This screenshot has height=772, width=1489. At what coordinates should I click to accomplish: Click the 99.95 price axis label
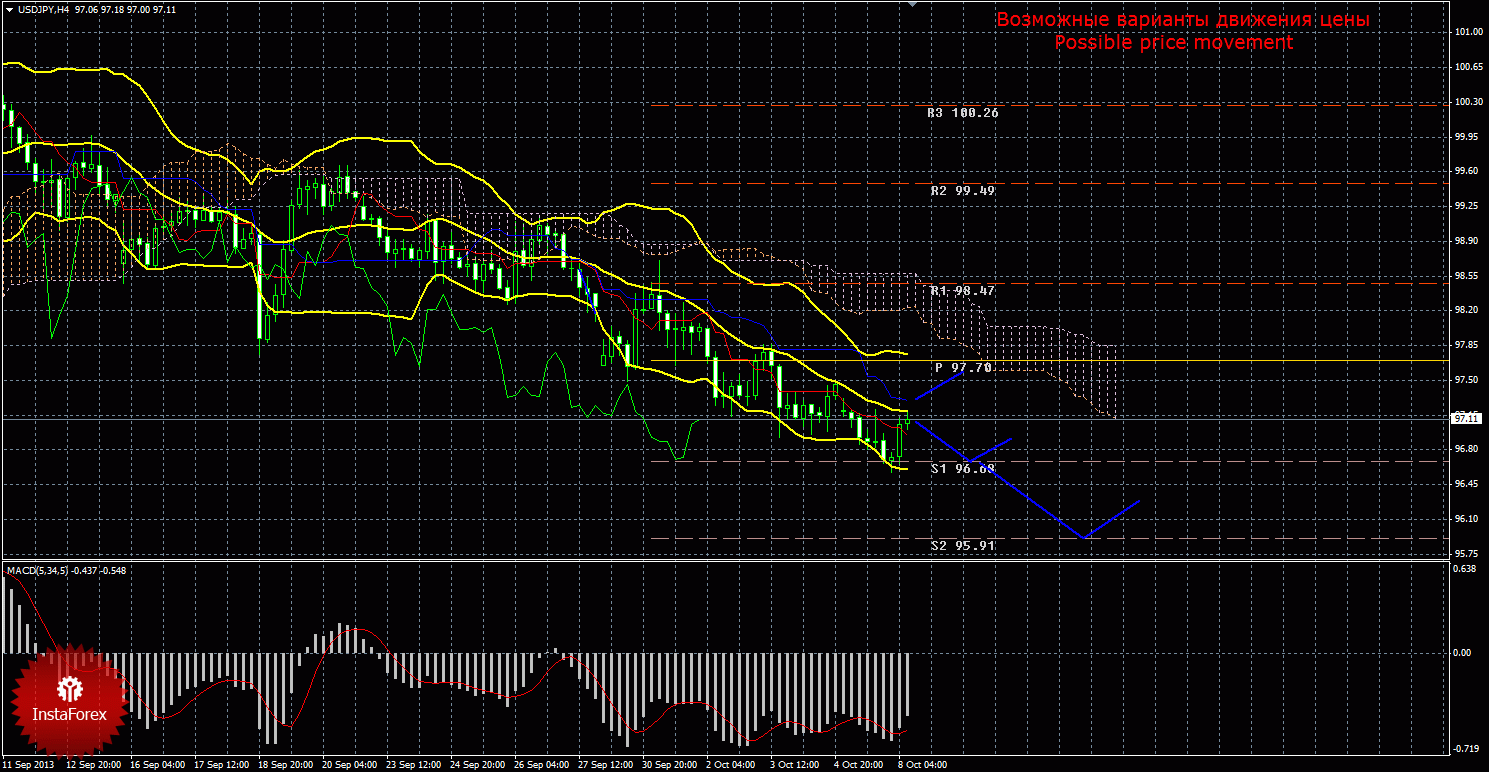(x=1468, y=136)
